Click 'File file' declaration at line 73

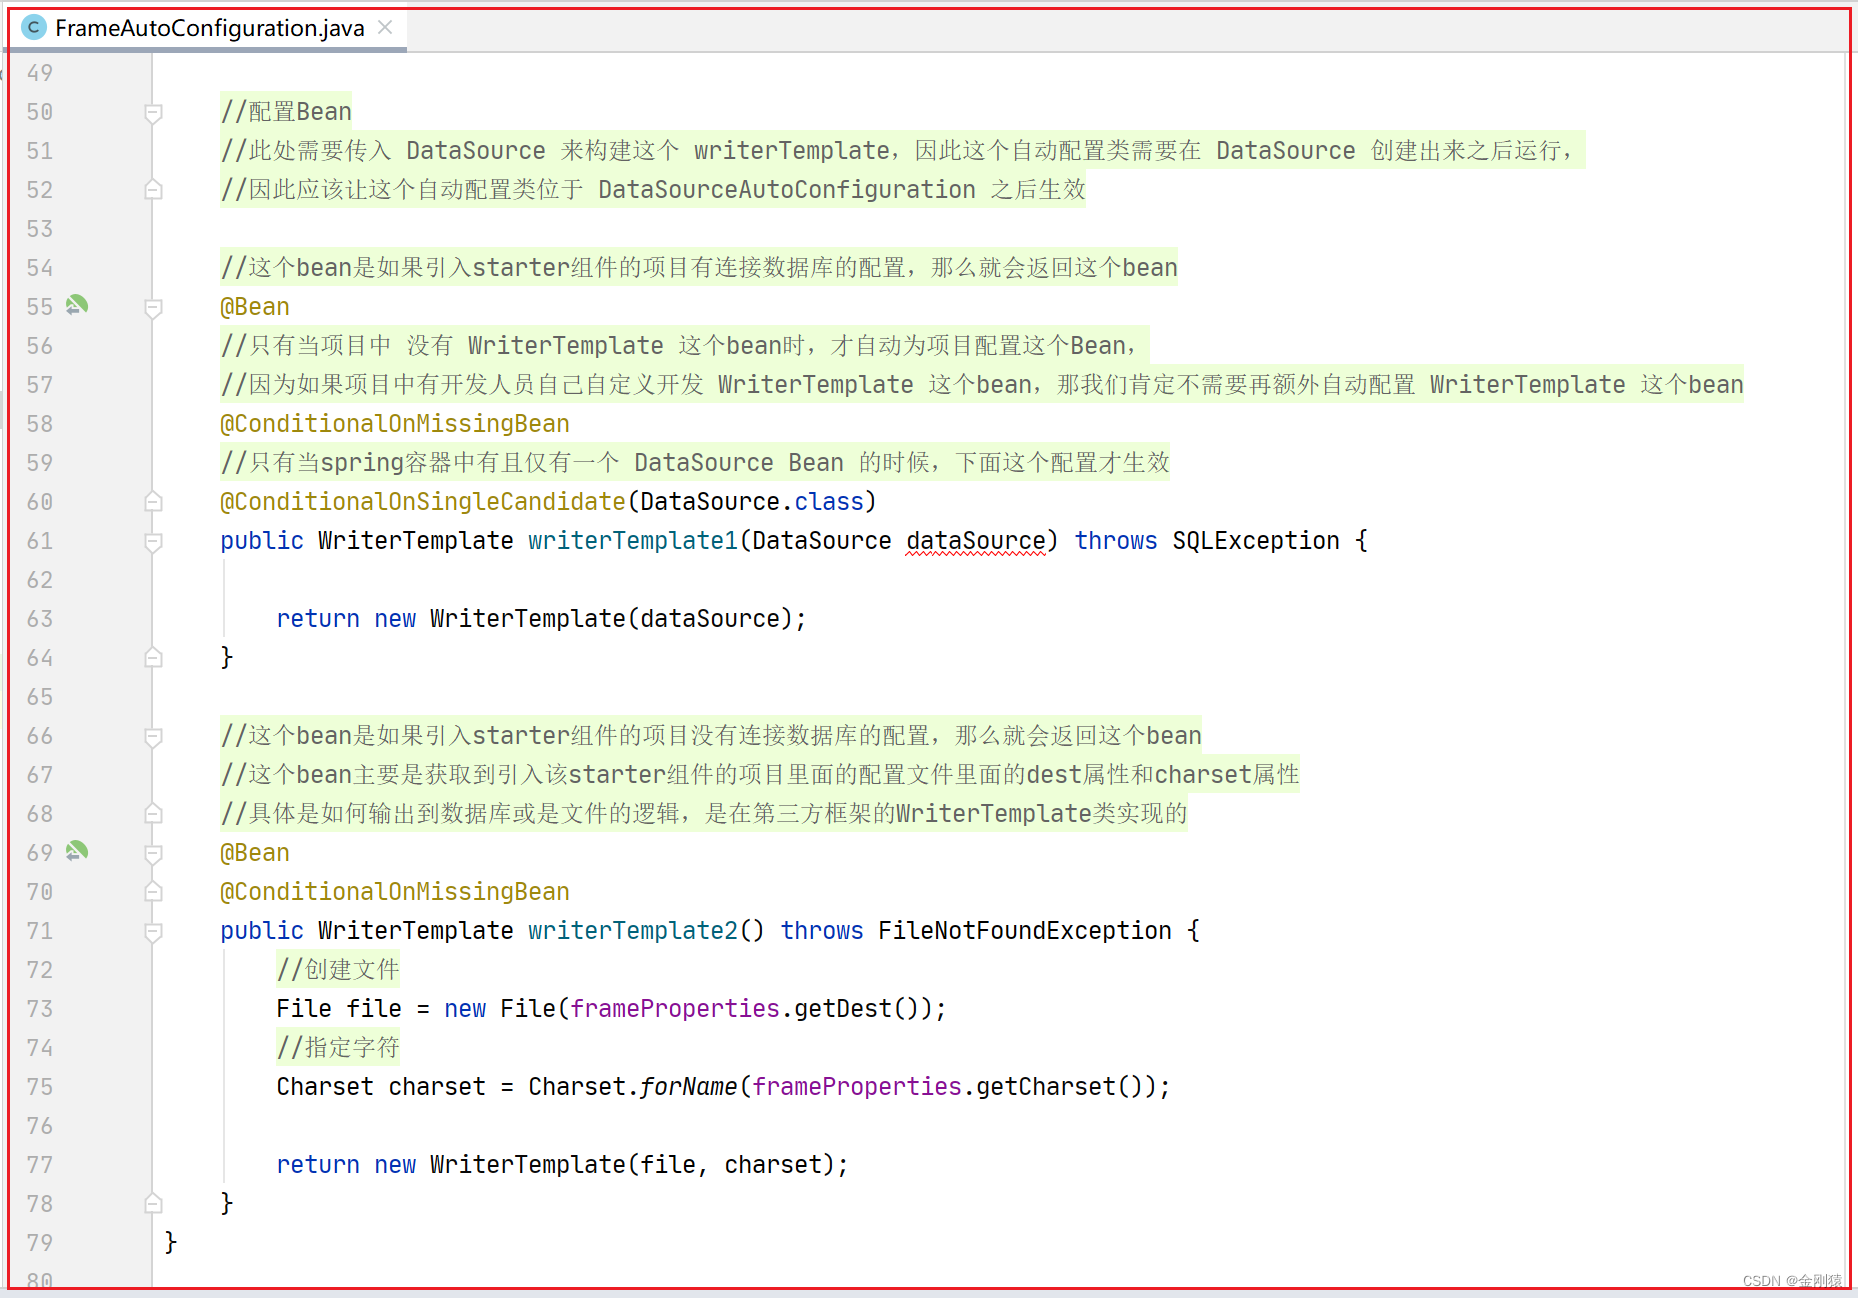point(339,1009)
